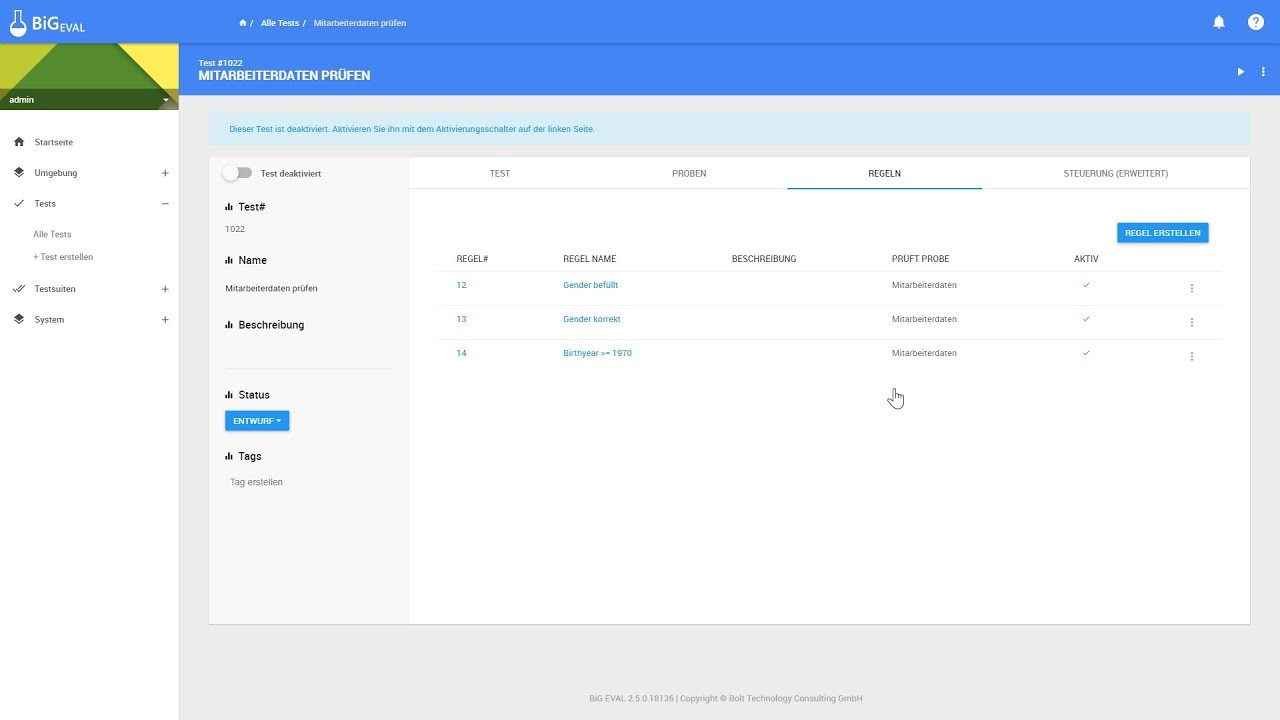This screenshot has height=720, width=1280.
Task: Click the Umgebung layers icon
Action: [x=19, y=173]
